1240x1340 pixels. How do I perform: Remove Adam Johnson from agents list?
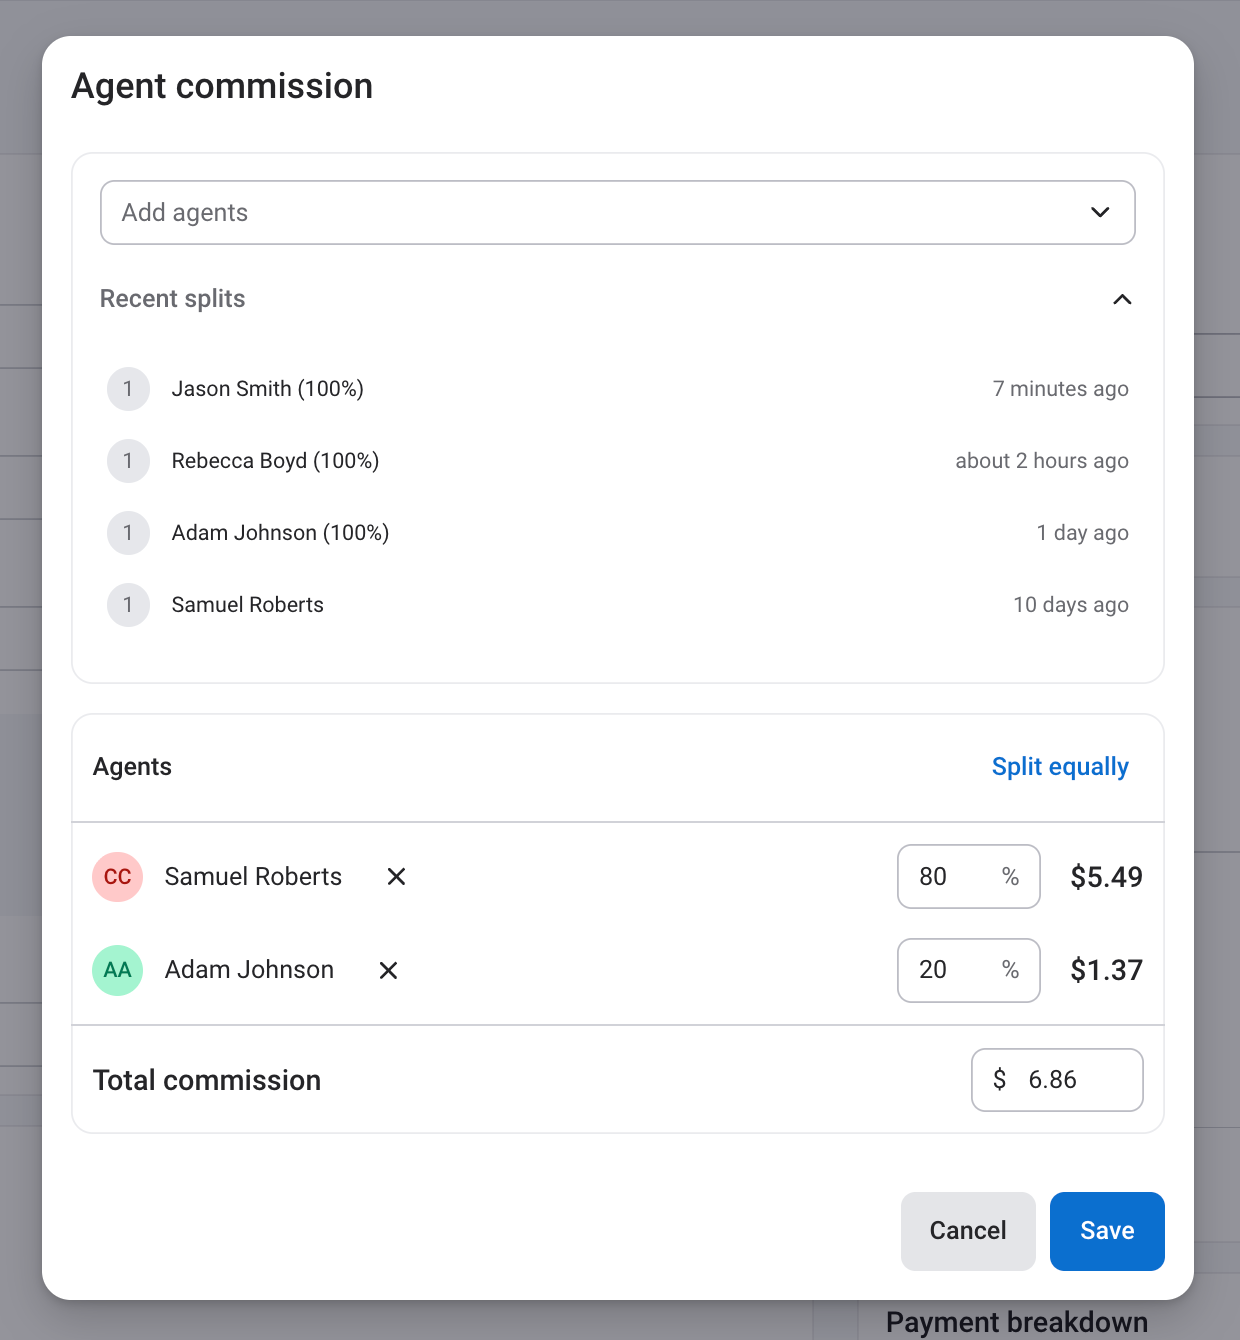coord(388,971)
